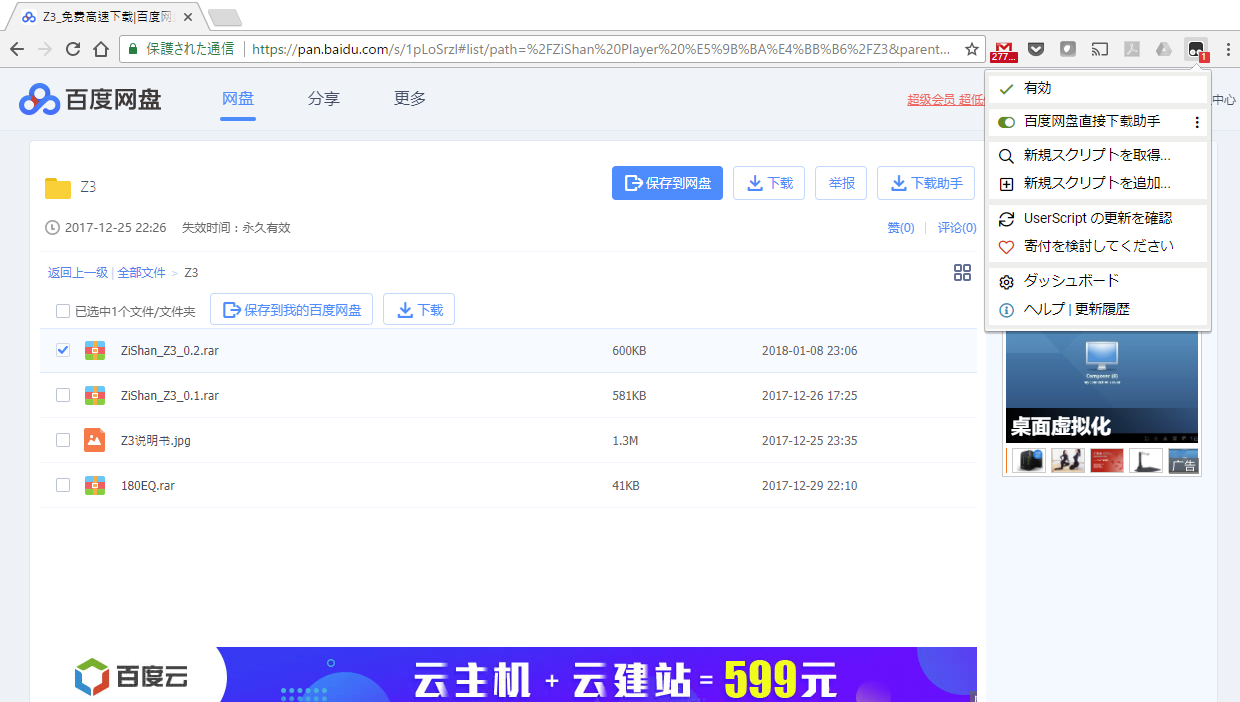1240x702 pixels.
Task: Click the Adobe Acrobat PDF extension icon
Action: click(1132, 48)
